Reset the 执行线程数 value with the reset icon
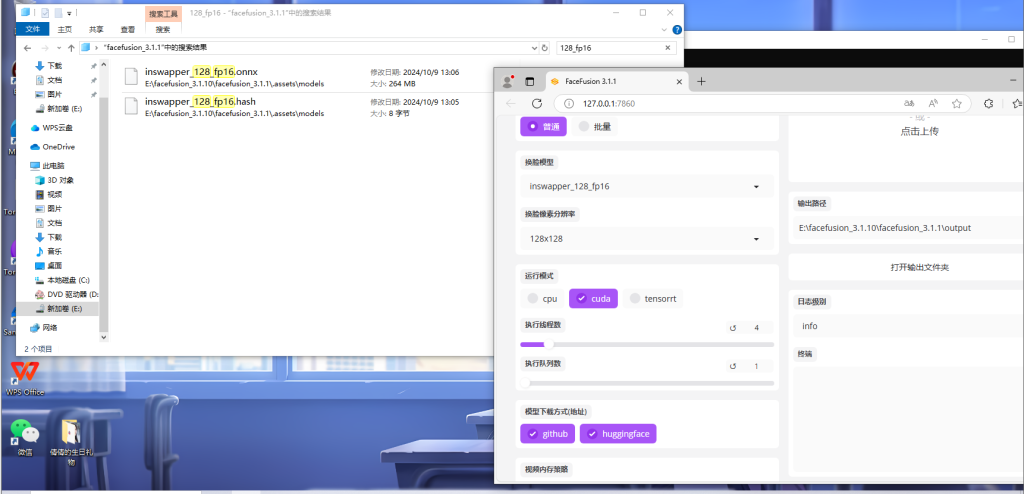Screen dimensions: 1024x494 [733, 328]
